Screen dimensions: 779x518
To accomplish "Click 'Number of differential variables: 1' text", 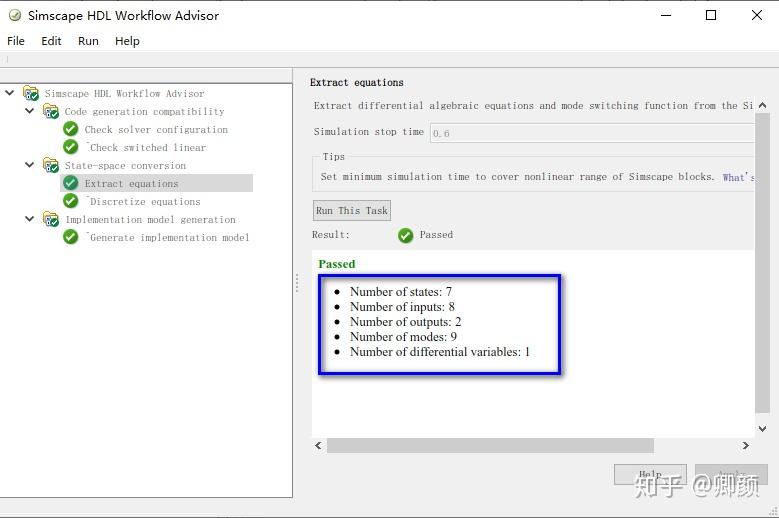I will (x=440, y=352).
